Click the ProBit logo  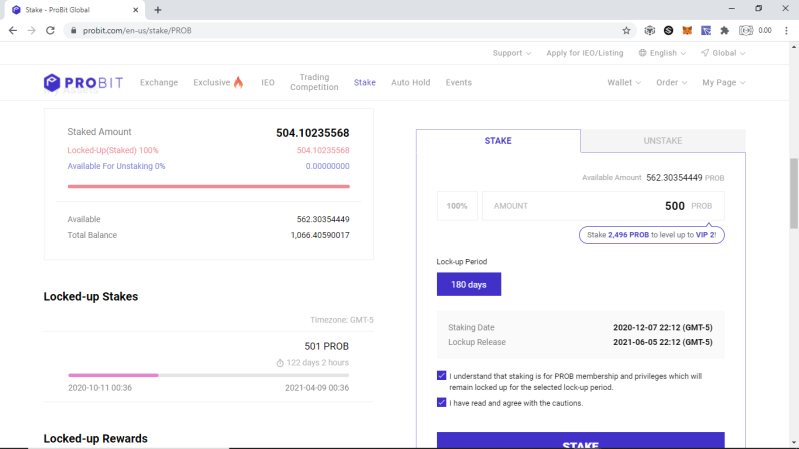[x=83, y=83]
